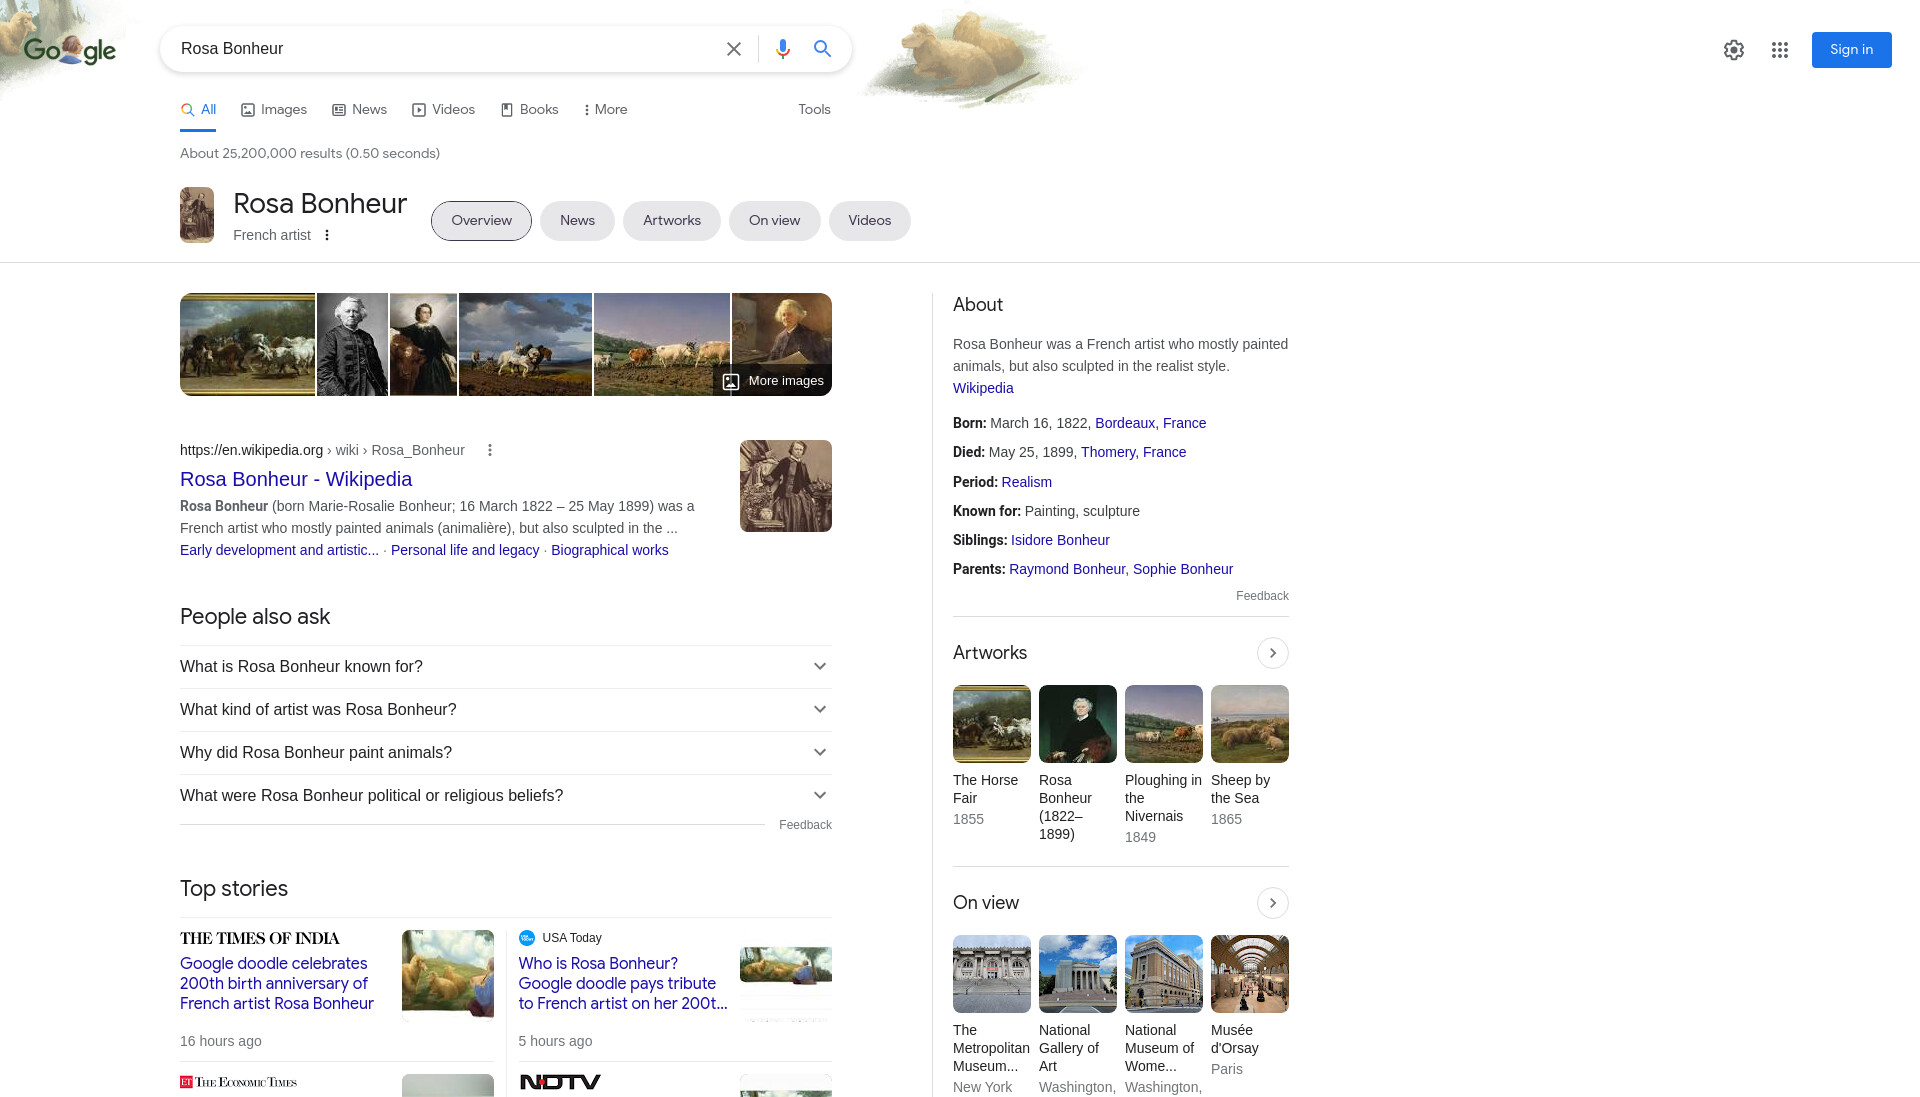
Task: Open the three-dot menu next to Wikipedia URL
Action: point(490,450)
